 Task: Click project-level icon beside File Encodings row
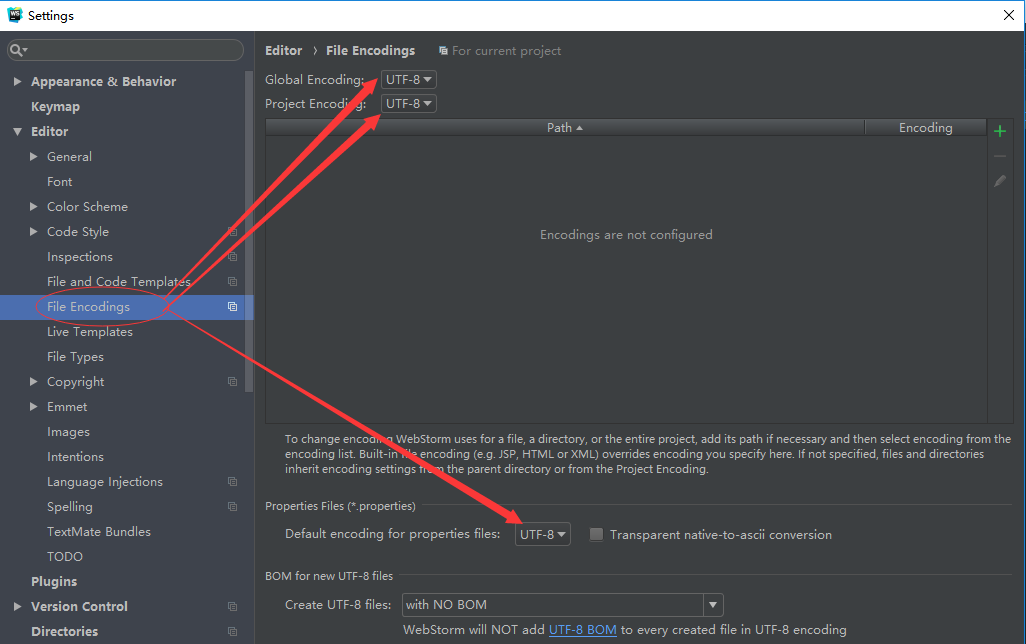click(x=232, y=306)
